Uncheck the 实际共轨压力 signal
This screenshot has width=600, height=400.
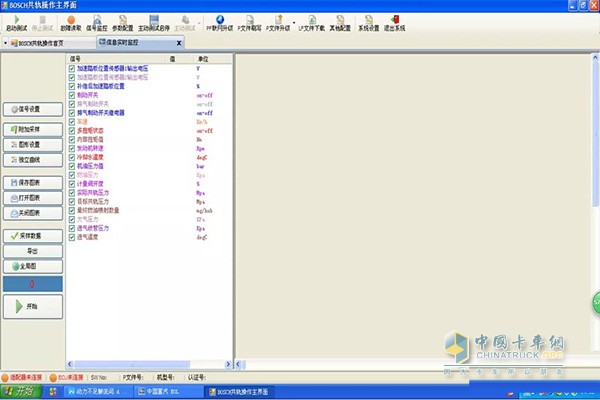72,193
